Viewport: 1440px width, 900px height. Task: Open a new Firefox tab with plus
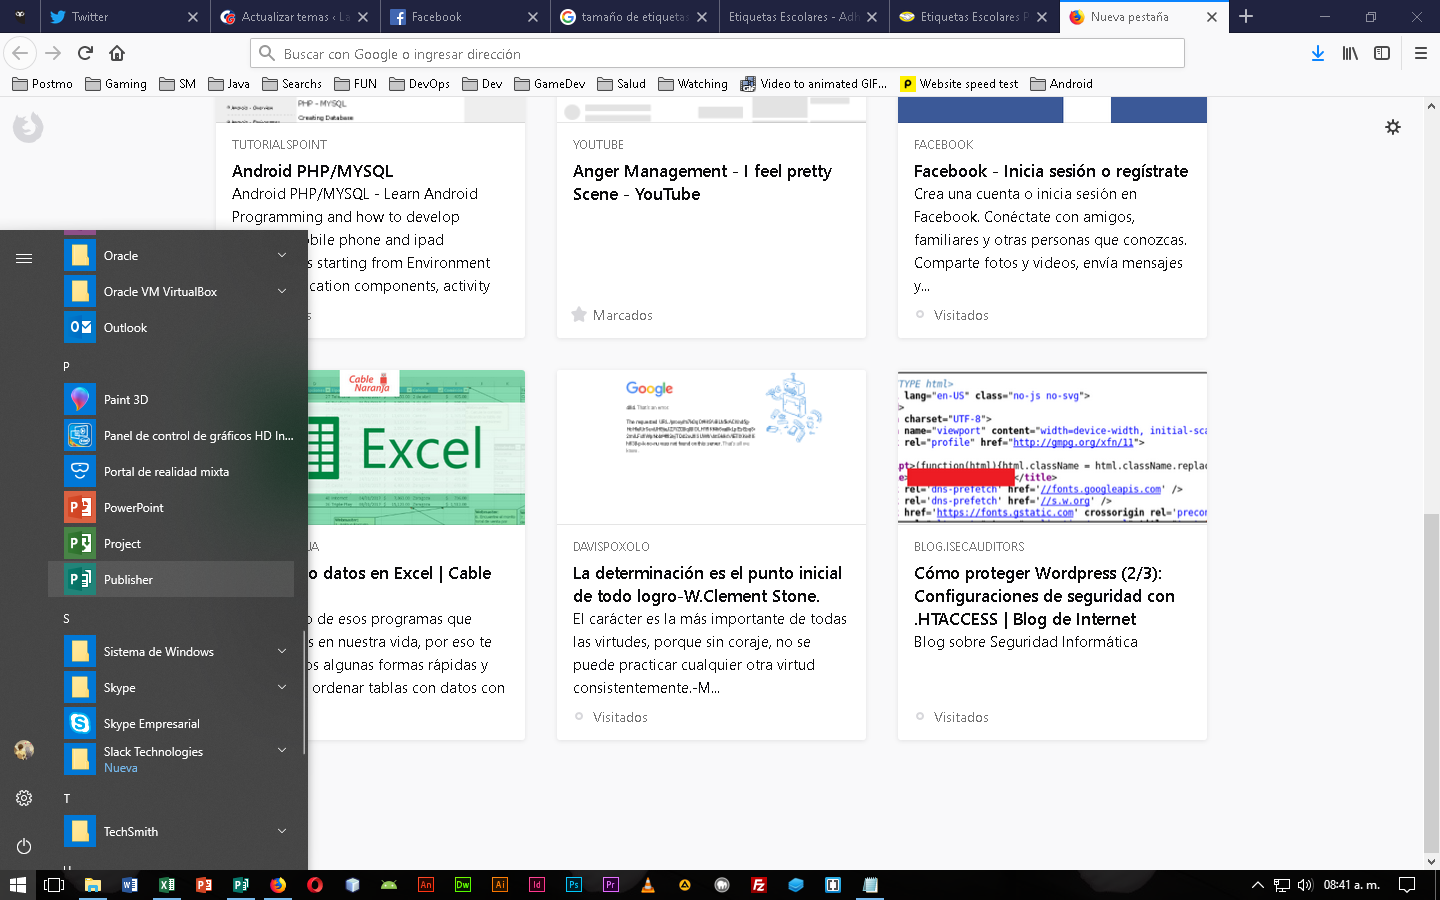[1246, 17]
